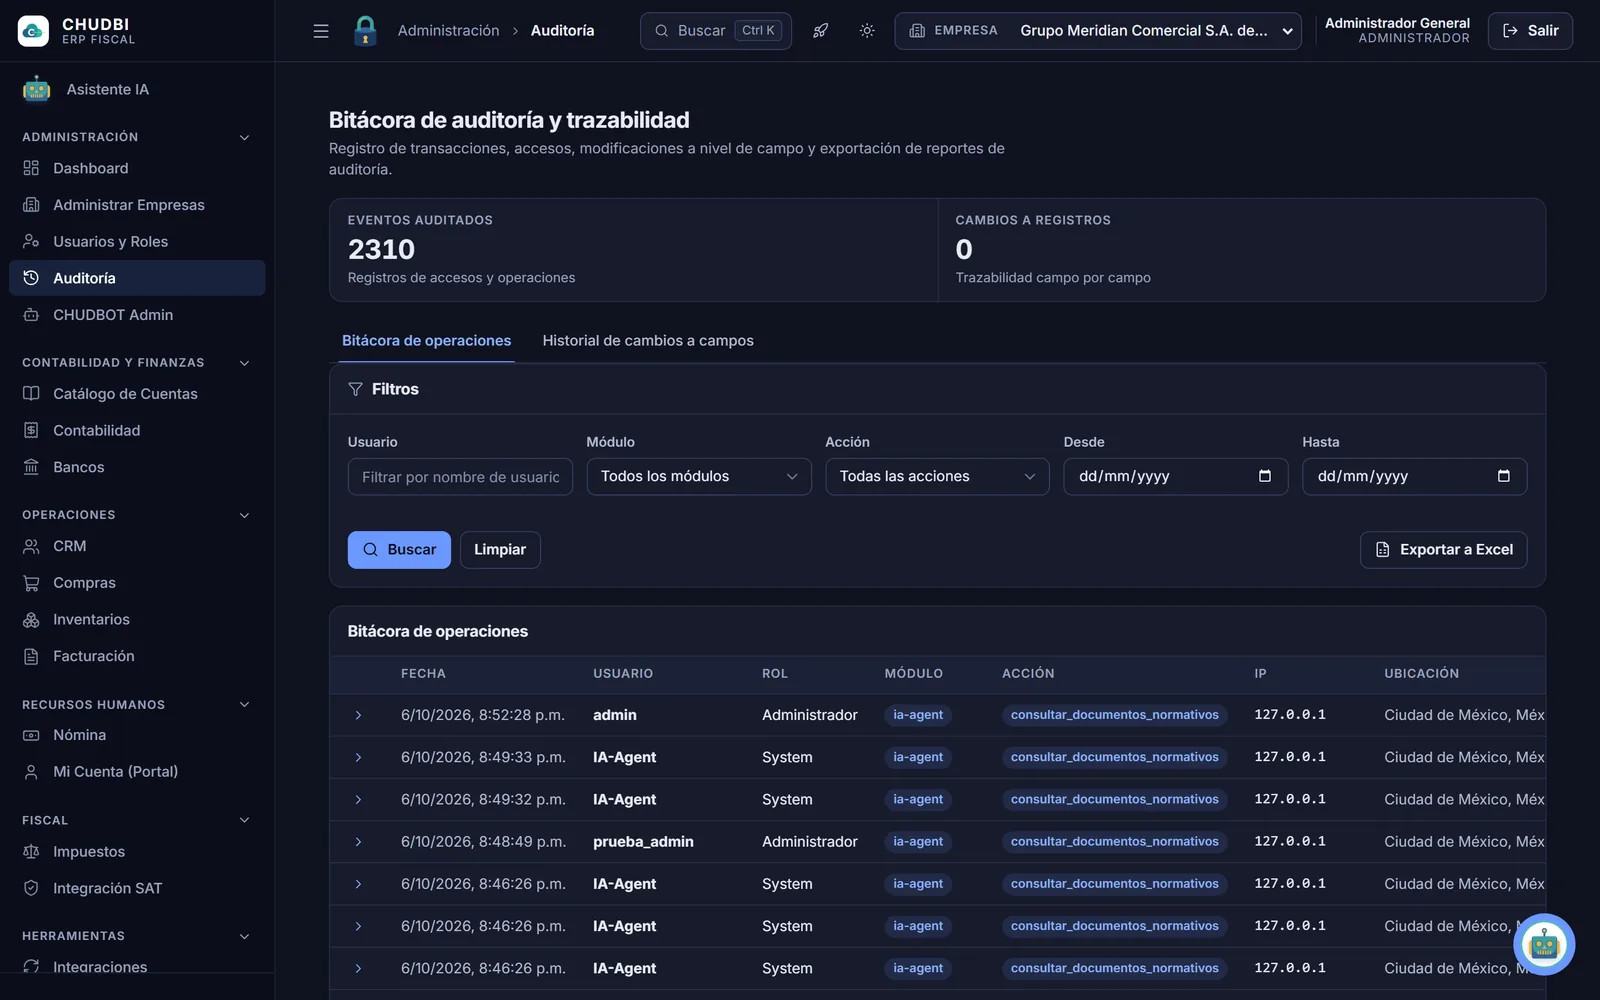Switch to Historial de cambios a campos tab

click(648, 341)
